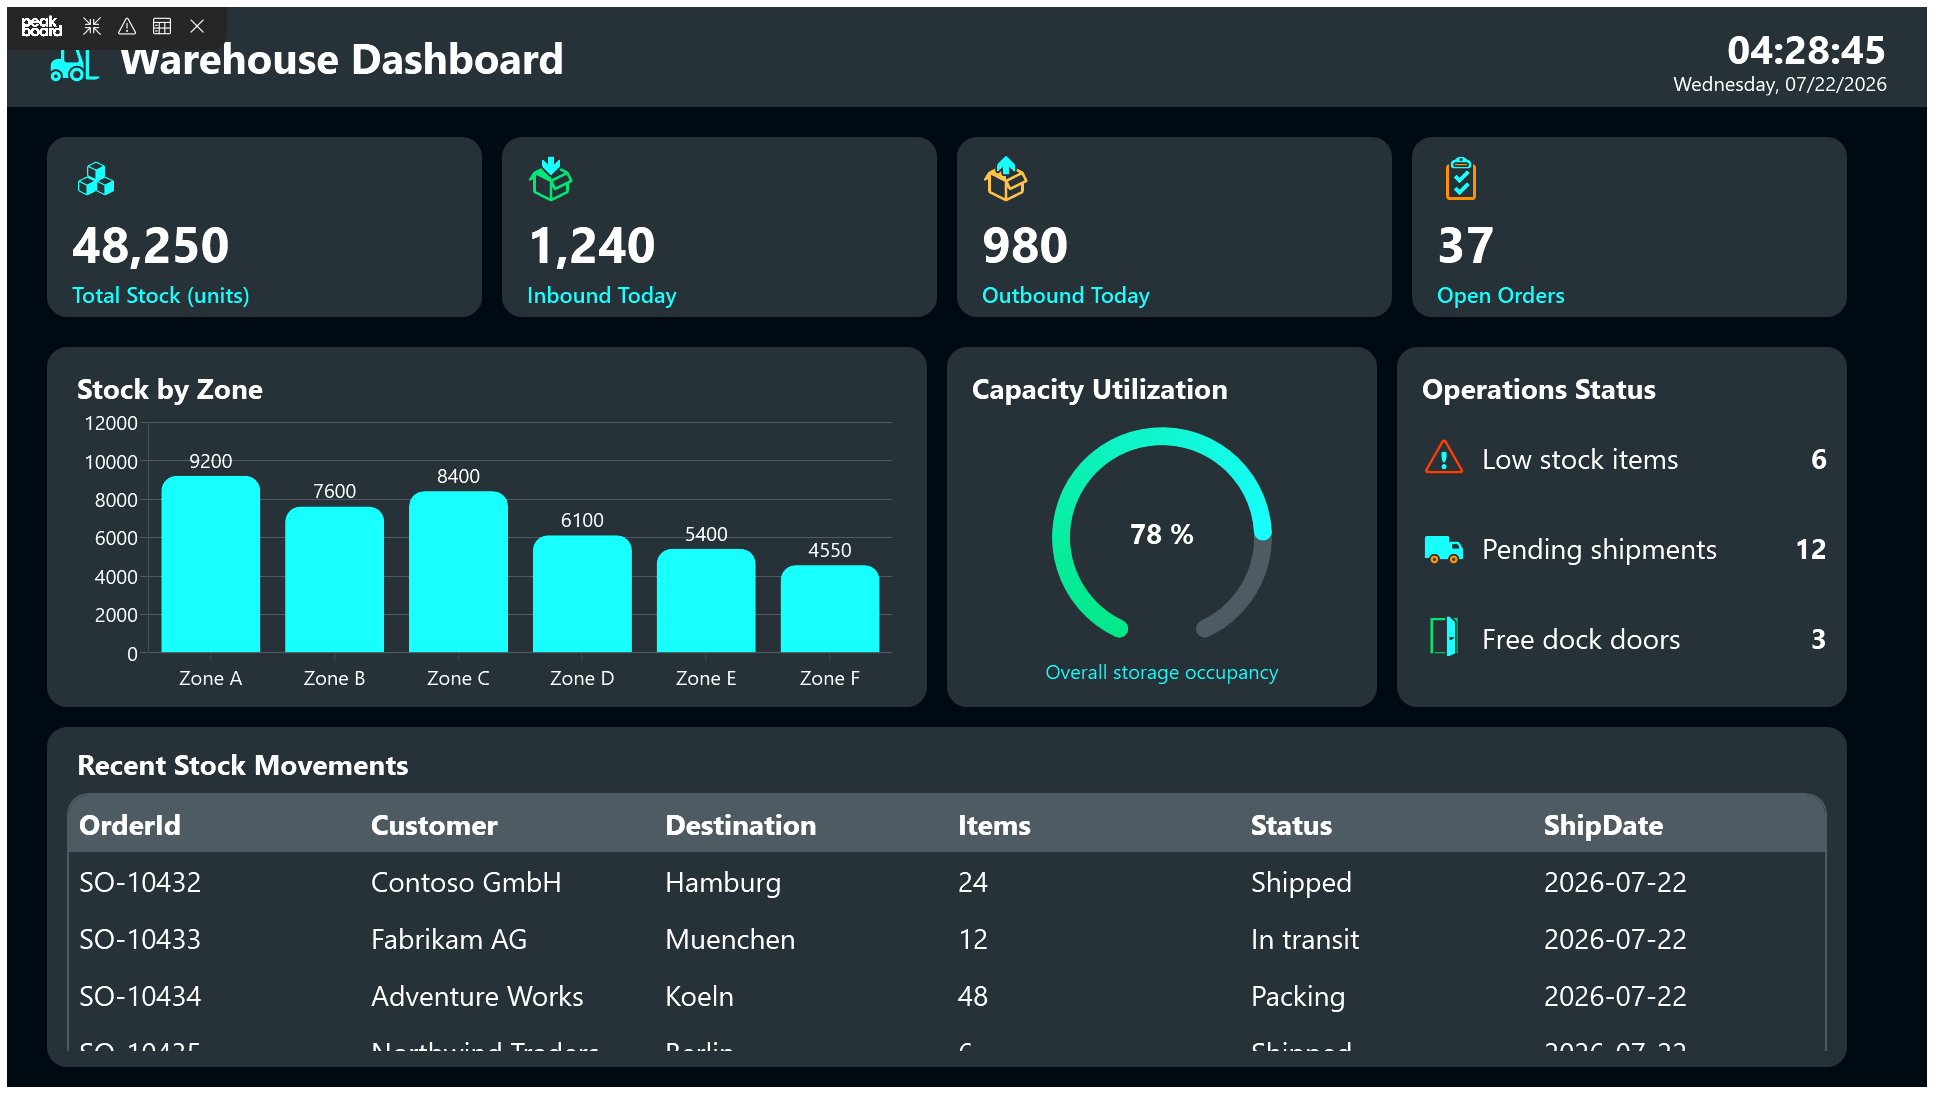1934x1094 pixels.
Task: Click the 78 % gauge value
Action: [1162, 535]
